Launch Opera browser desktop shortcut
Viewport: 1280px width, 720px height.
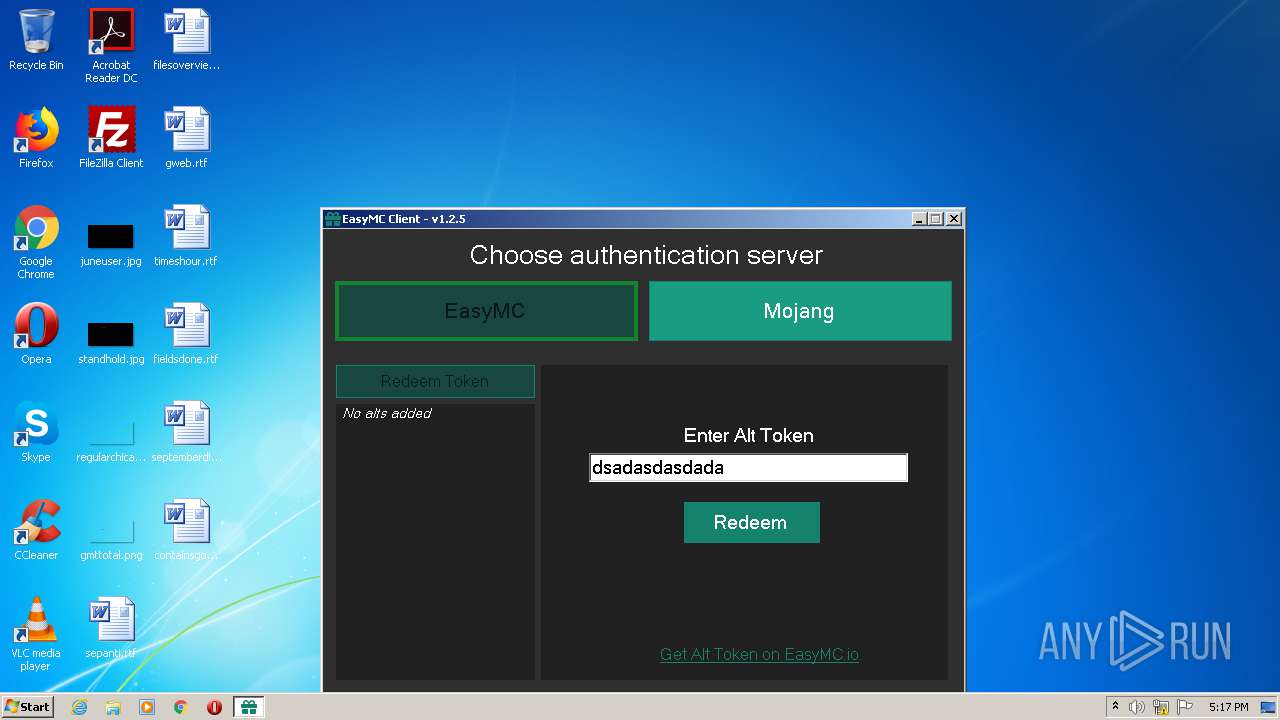tap(36, 335)
